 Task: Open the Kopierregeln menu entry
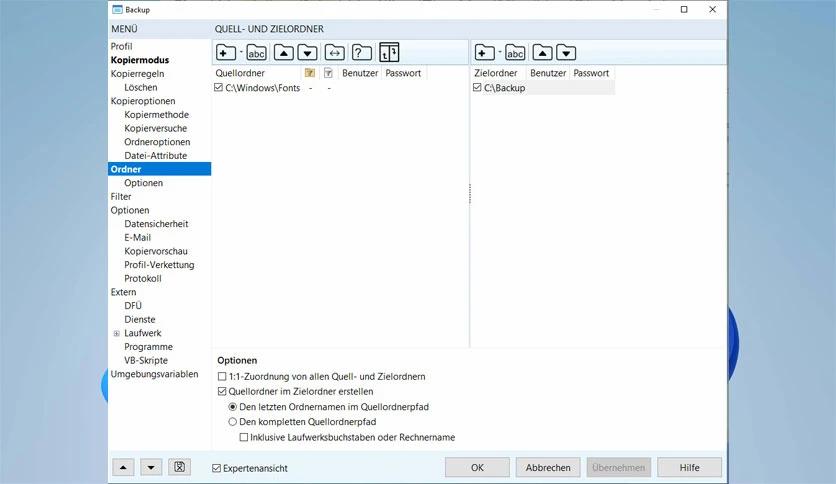pos(137,74)
